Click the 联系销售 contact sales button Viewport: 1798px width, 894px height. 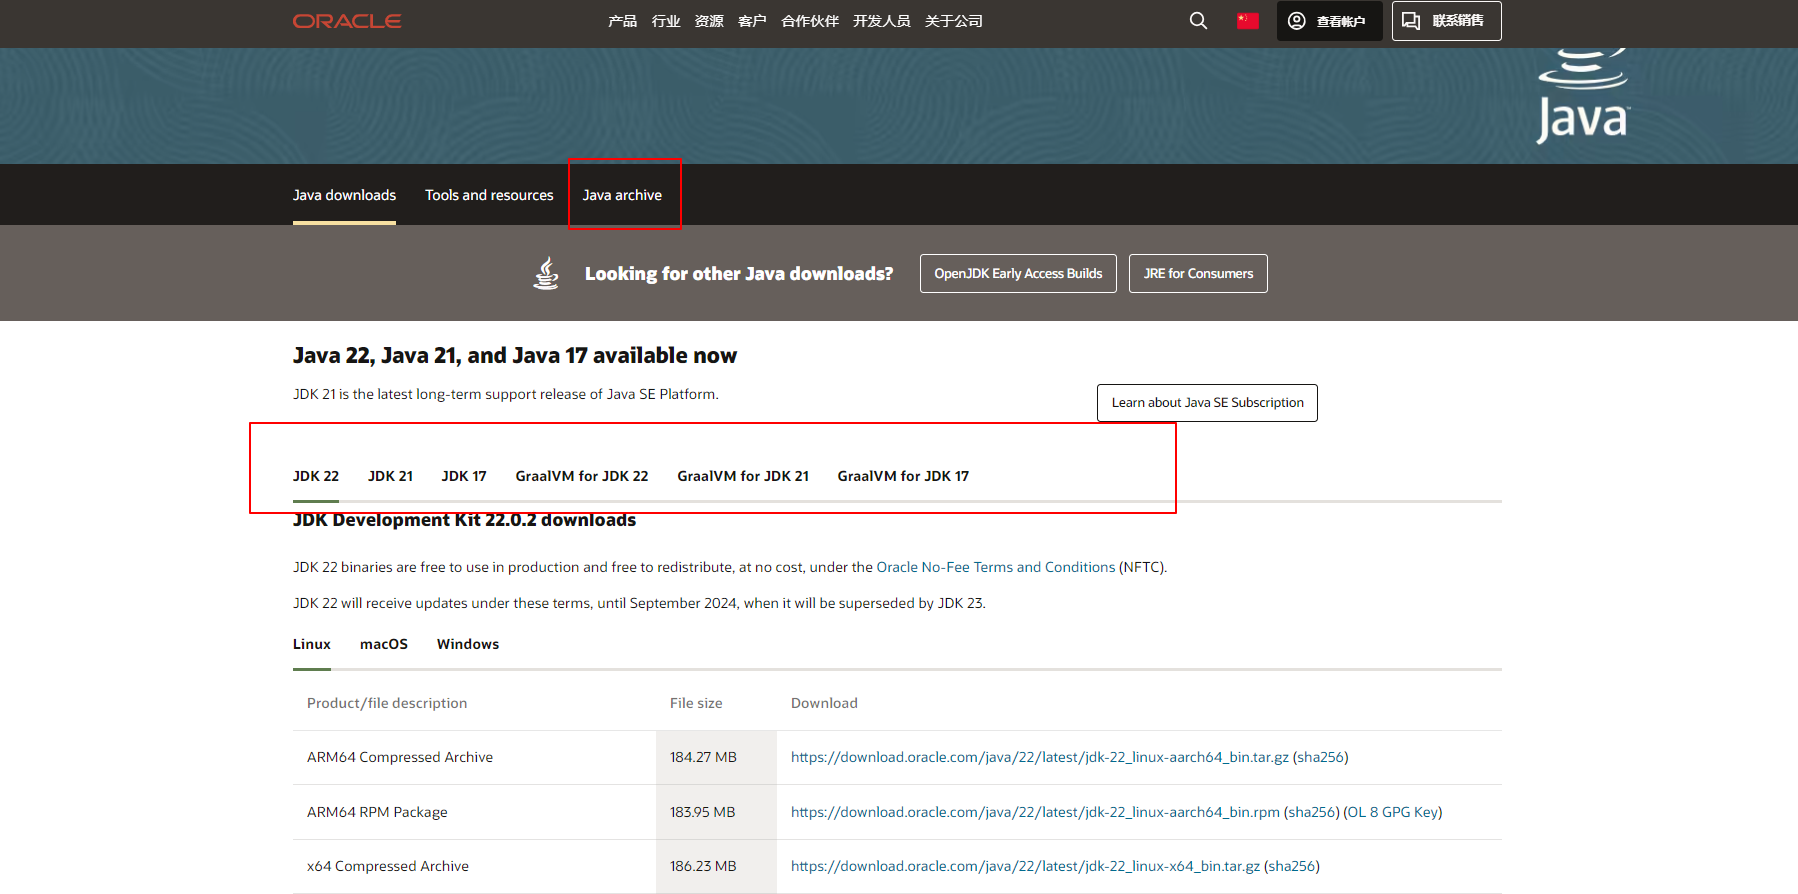coord(1446,21)
